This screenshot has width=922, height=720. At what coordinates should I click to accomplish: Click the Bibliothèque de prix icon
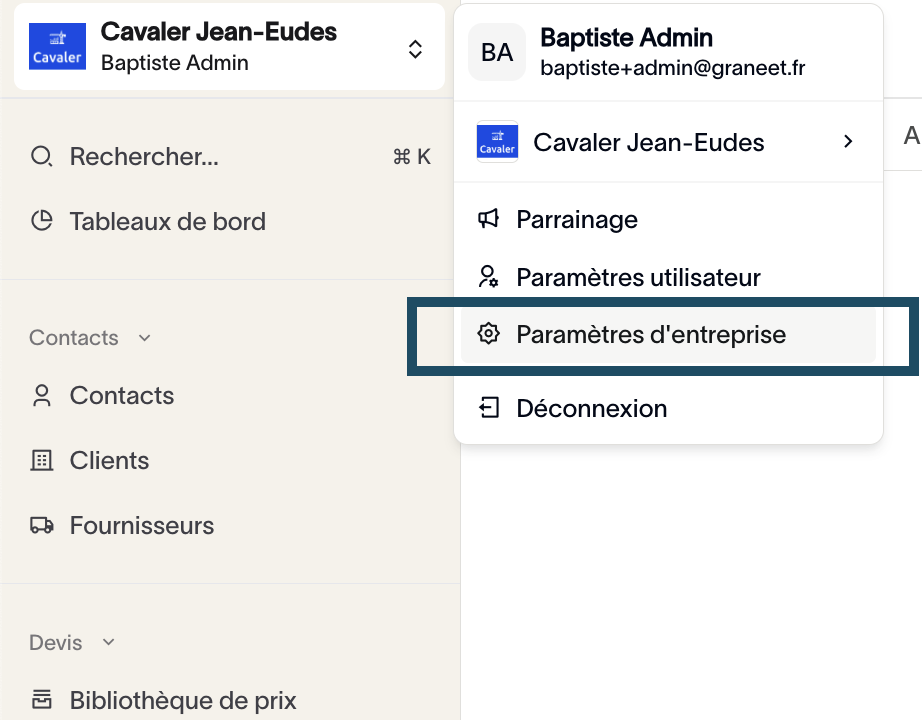coord(41,699)
